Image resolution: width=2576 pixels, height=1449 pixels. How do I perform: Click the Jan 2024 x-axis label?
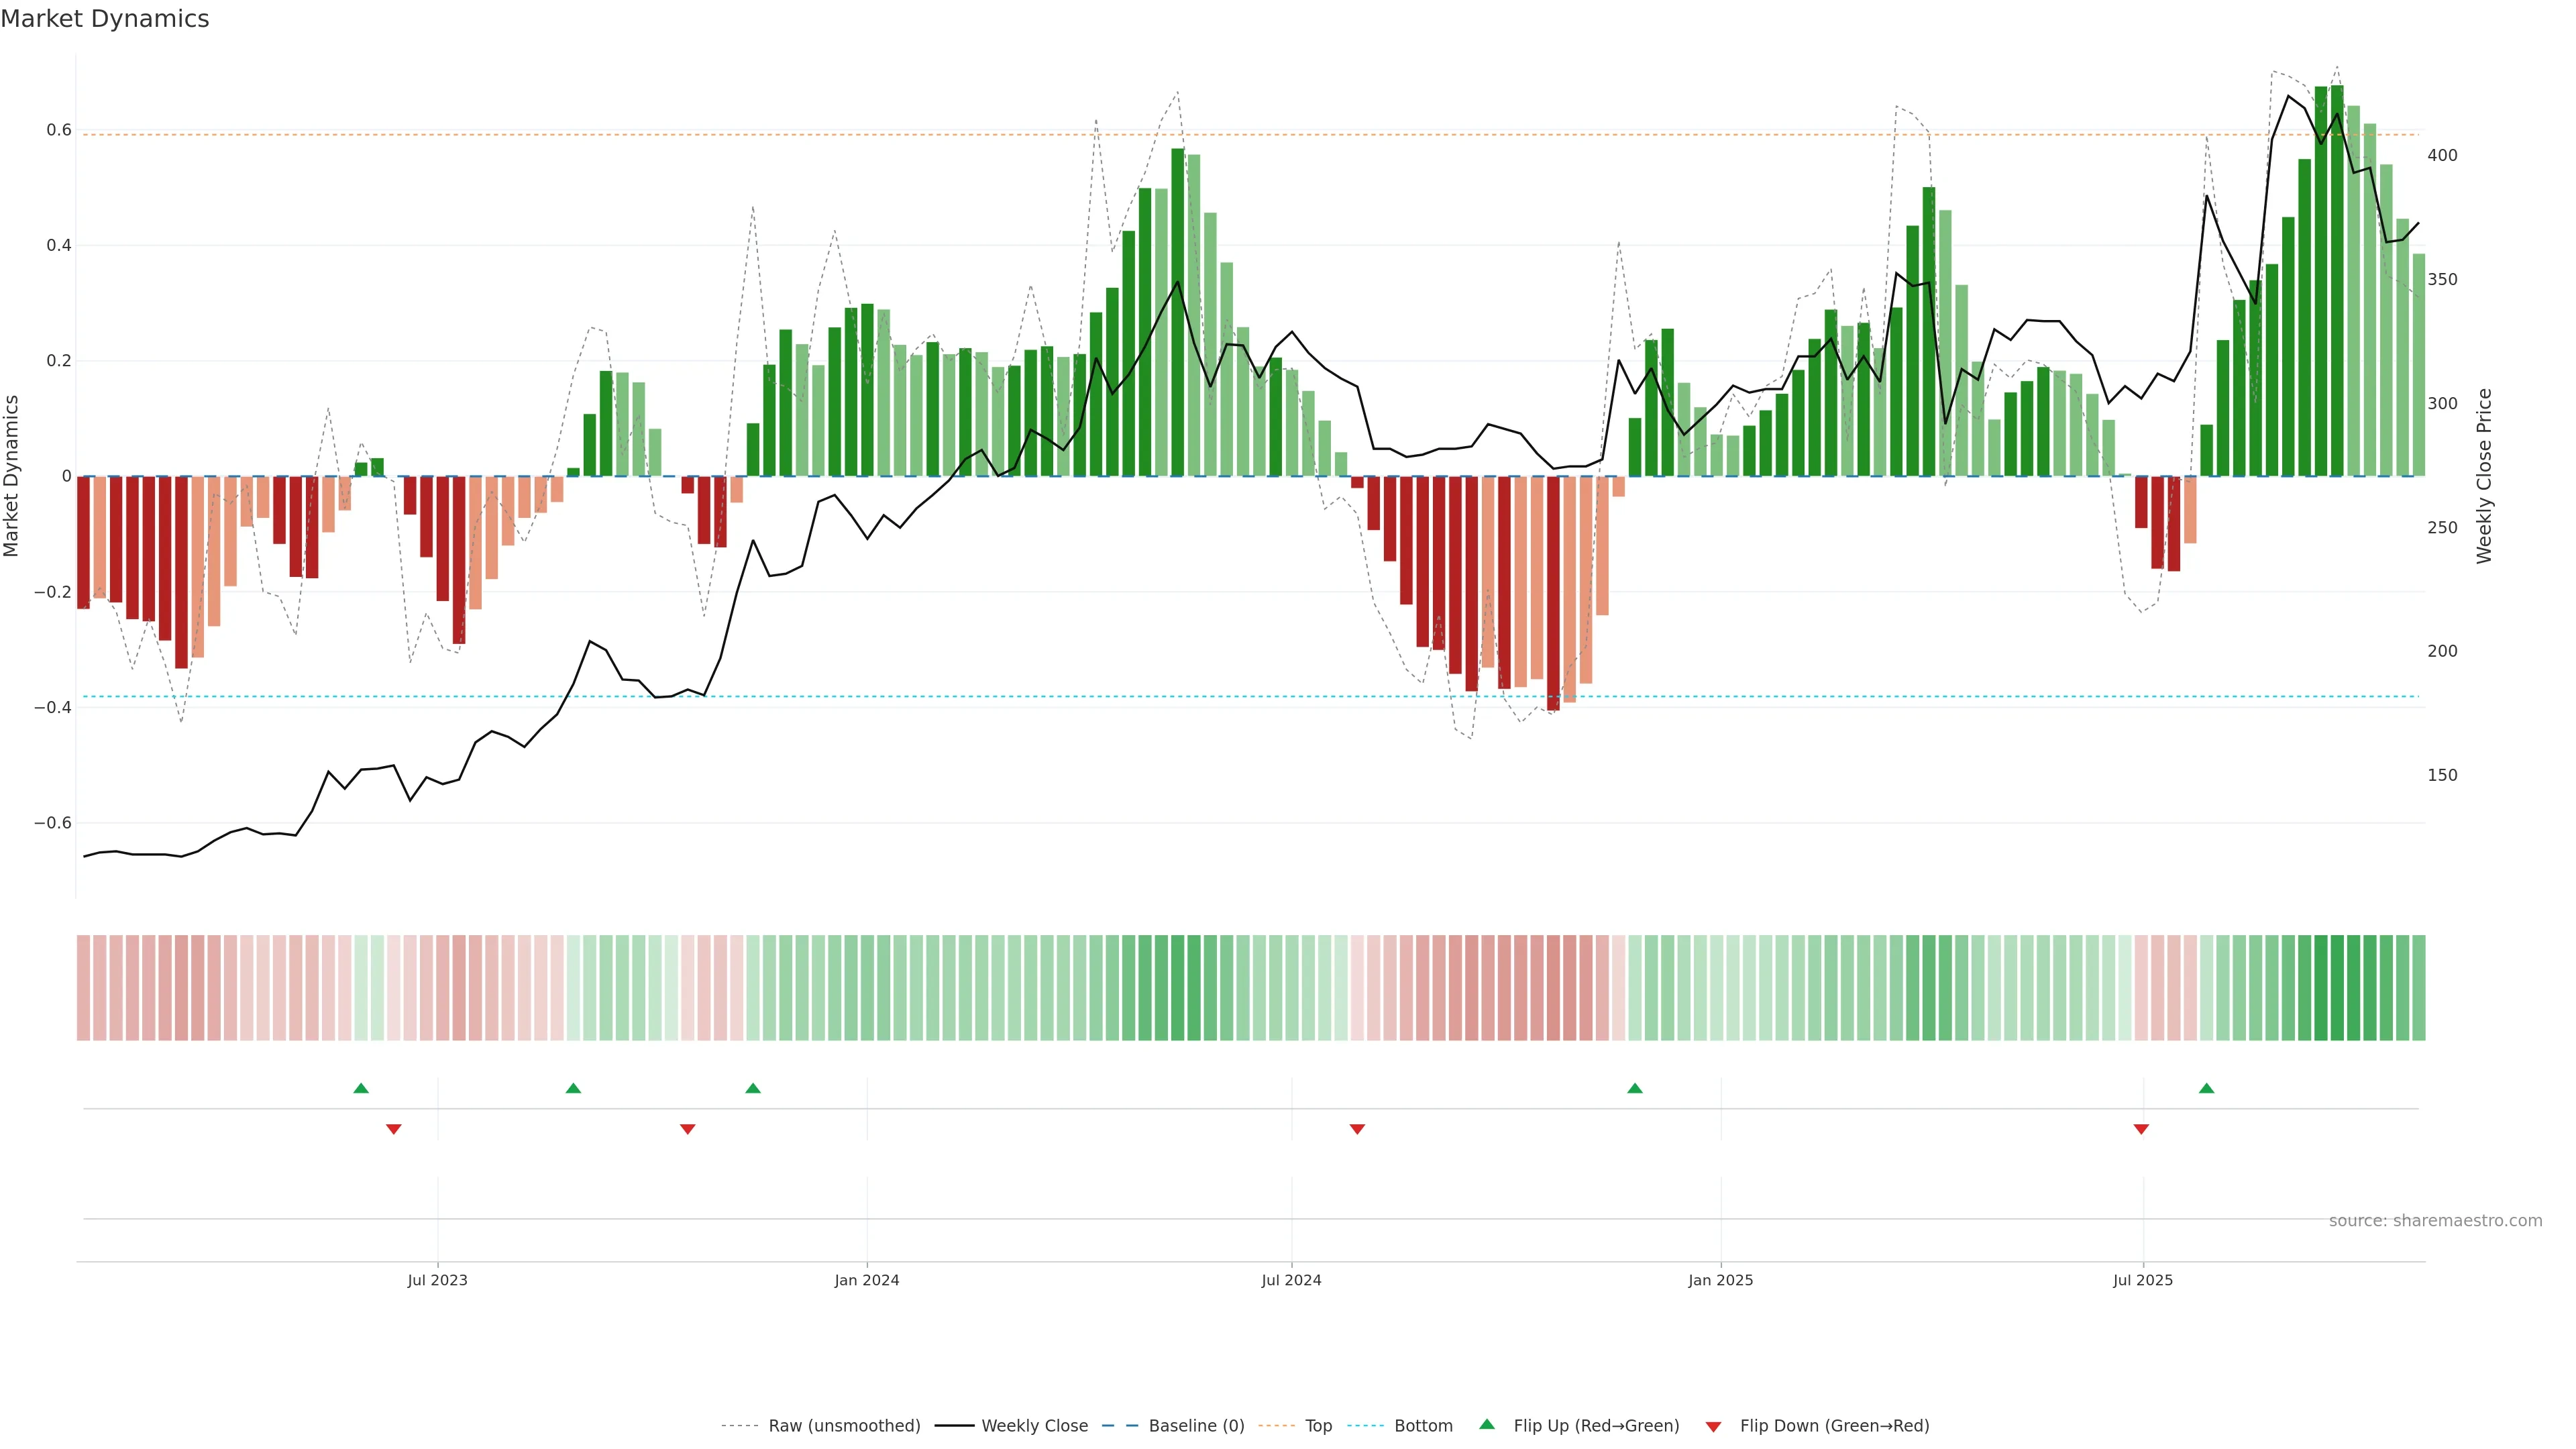tap(866, 1280)
